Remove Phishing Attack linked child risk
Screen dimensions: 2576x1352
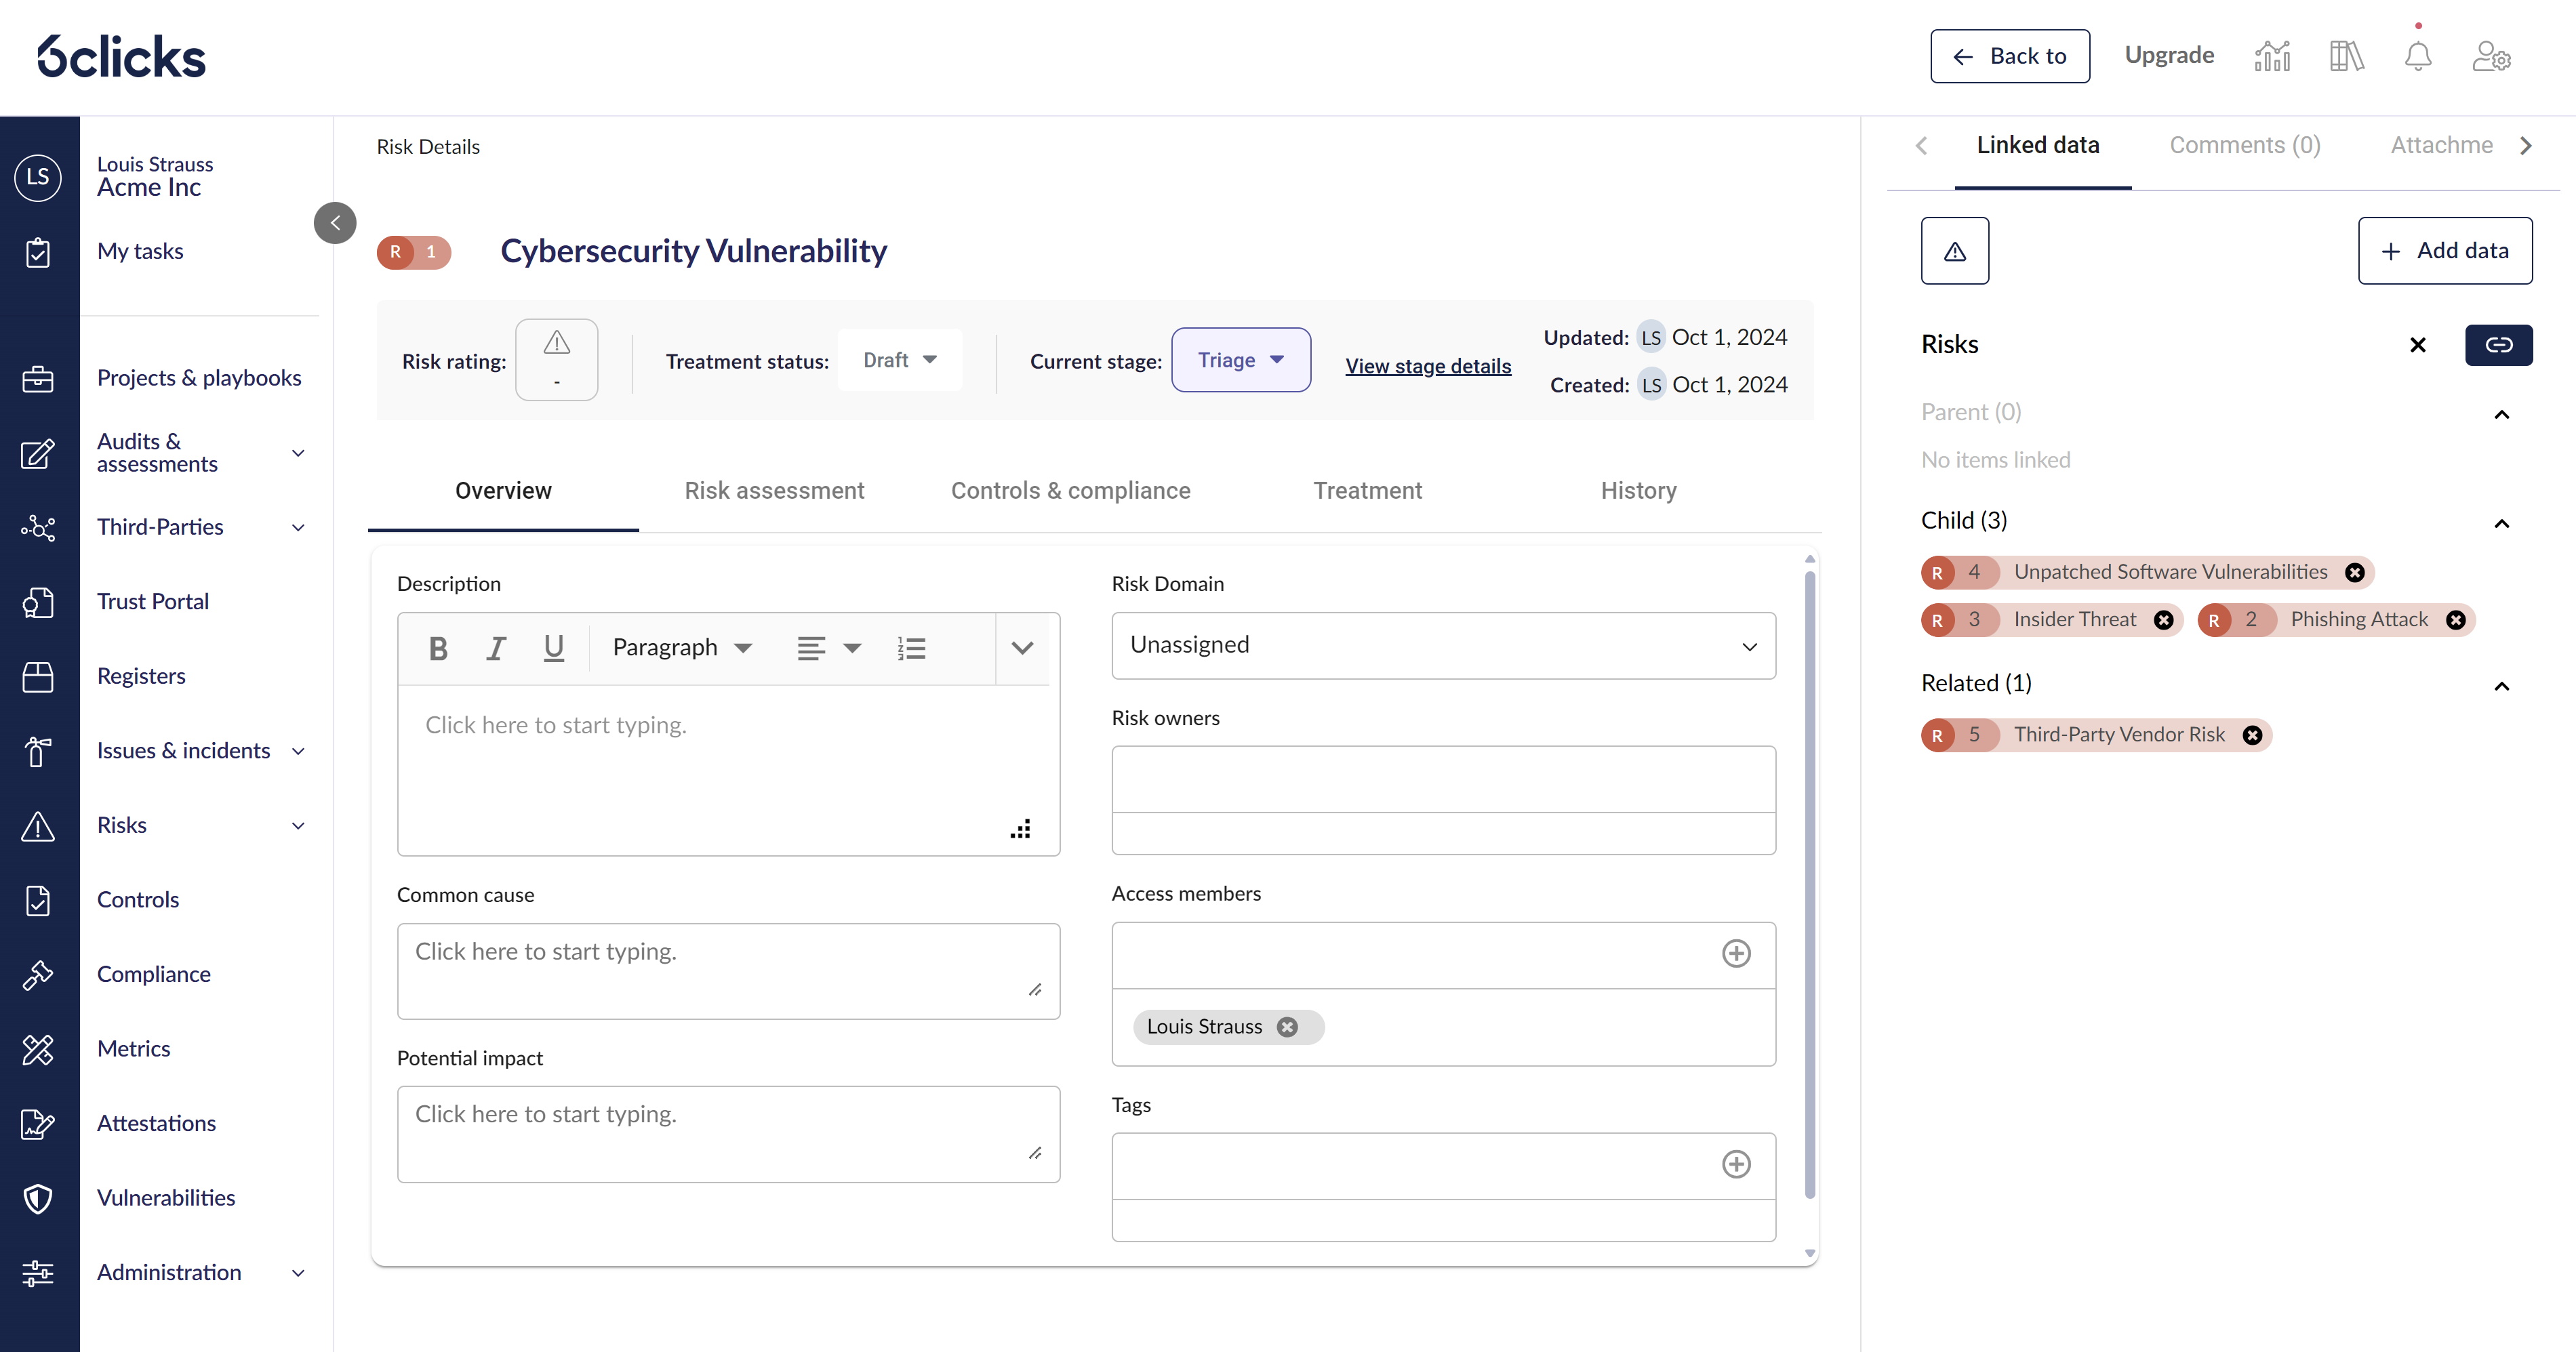(2455, 620)
